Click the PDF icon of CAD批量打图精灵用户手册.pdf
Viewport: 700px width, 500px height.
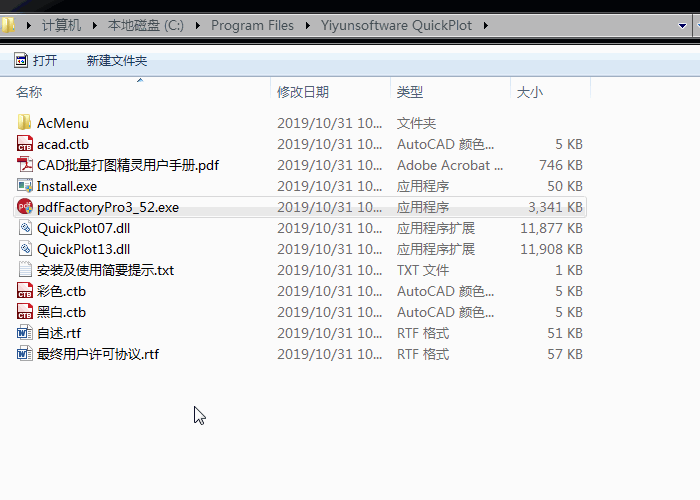[25, 165]
